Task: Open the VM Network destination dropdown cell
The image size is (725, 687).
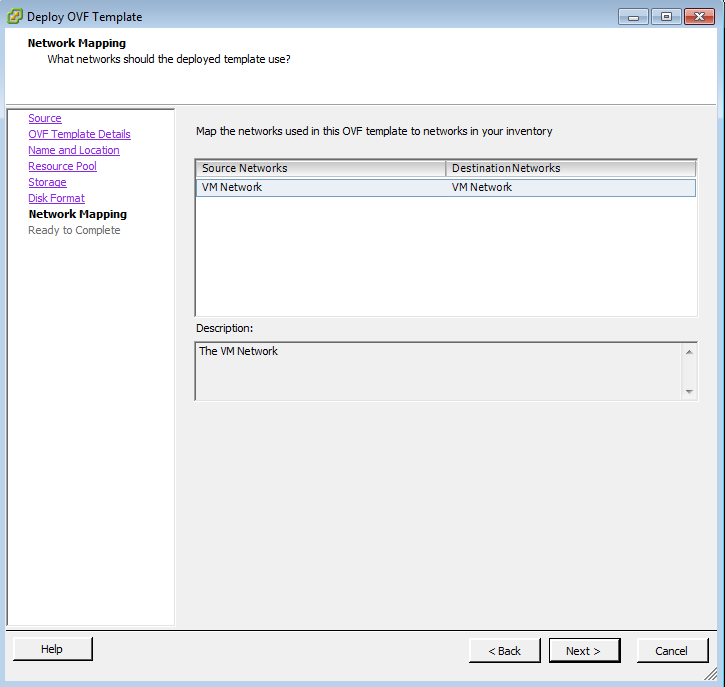Action: (x=571, y=187)
